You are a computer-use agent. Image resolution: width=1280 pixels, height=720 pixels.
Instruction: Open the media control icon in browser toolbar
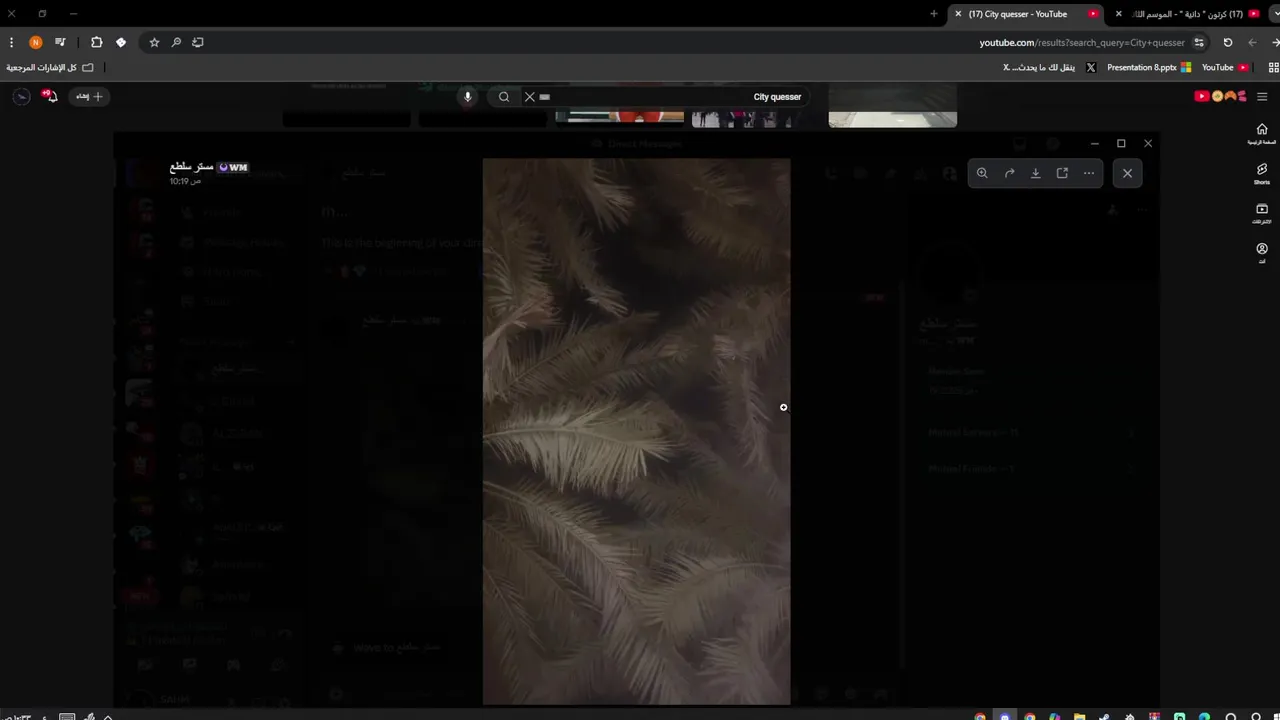click(x=60, y=43)
